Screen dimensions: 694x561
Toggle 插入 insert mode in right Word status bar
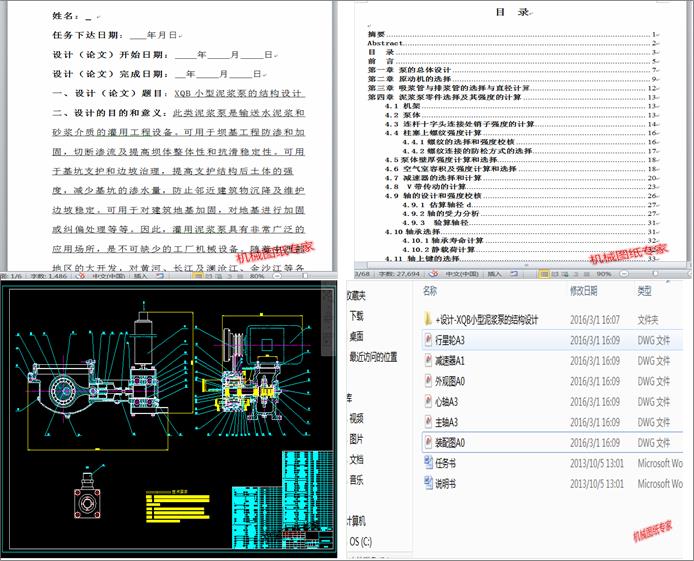point(494,274)
